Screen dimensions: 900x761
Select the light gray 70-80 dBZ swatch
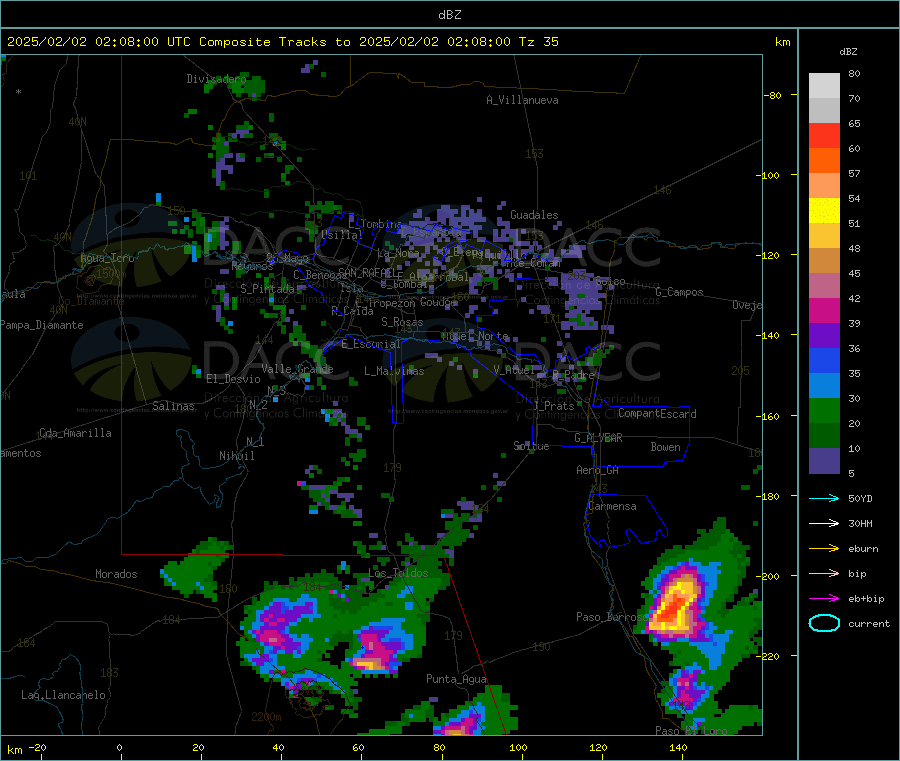coord(824,86)
